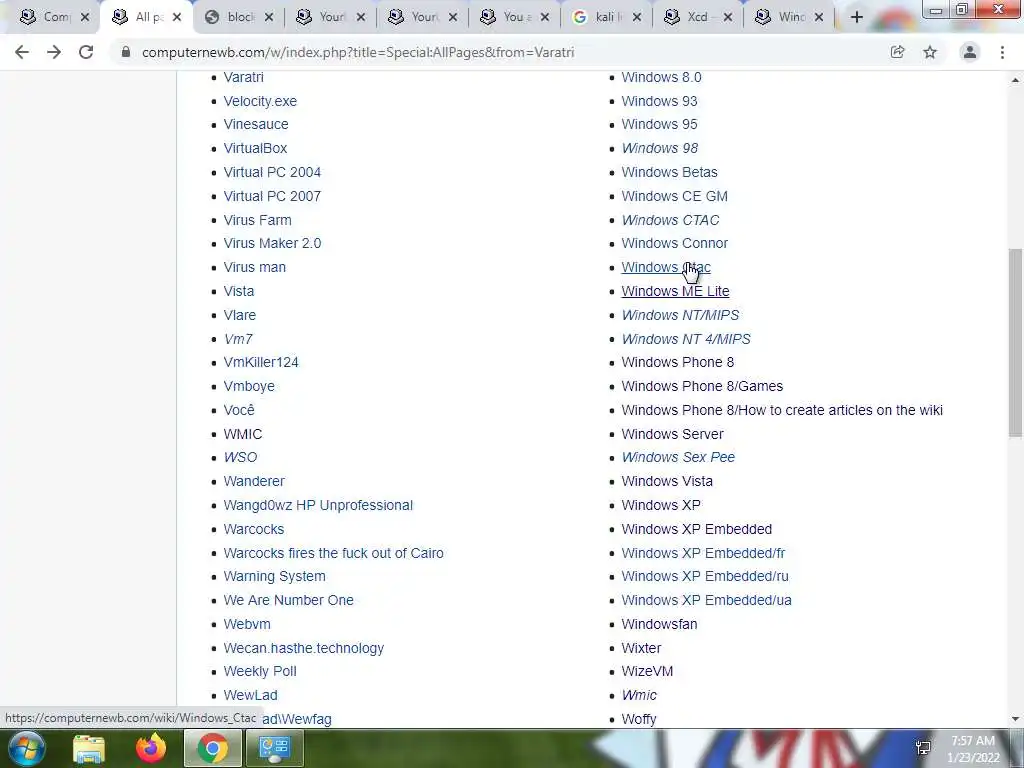Viewport: 1024px width, 768px height.
Task: Open the Virtual PC 2004 link
Action: 272,172
